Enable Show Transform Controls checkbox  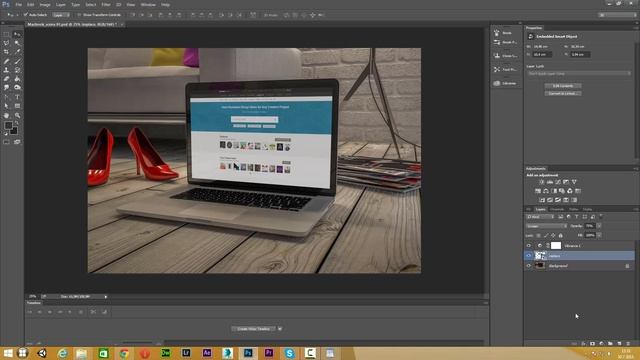pyautogui.click(x=79, y=15)
